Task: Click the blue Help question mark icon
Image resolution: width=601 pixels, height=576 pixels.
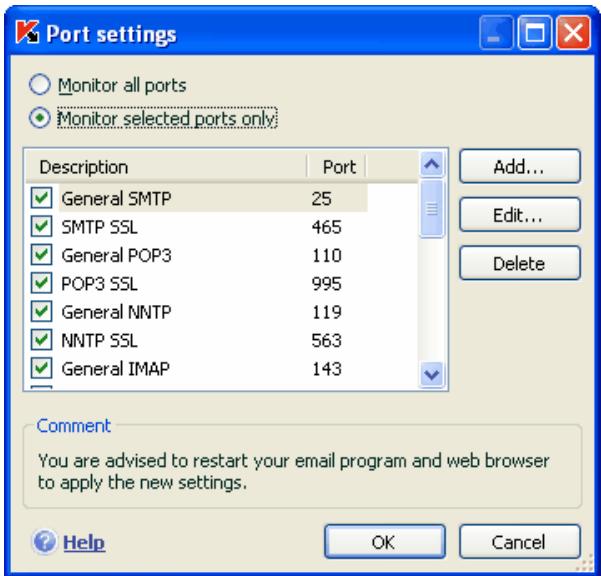Action: [44, 542]
